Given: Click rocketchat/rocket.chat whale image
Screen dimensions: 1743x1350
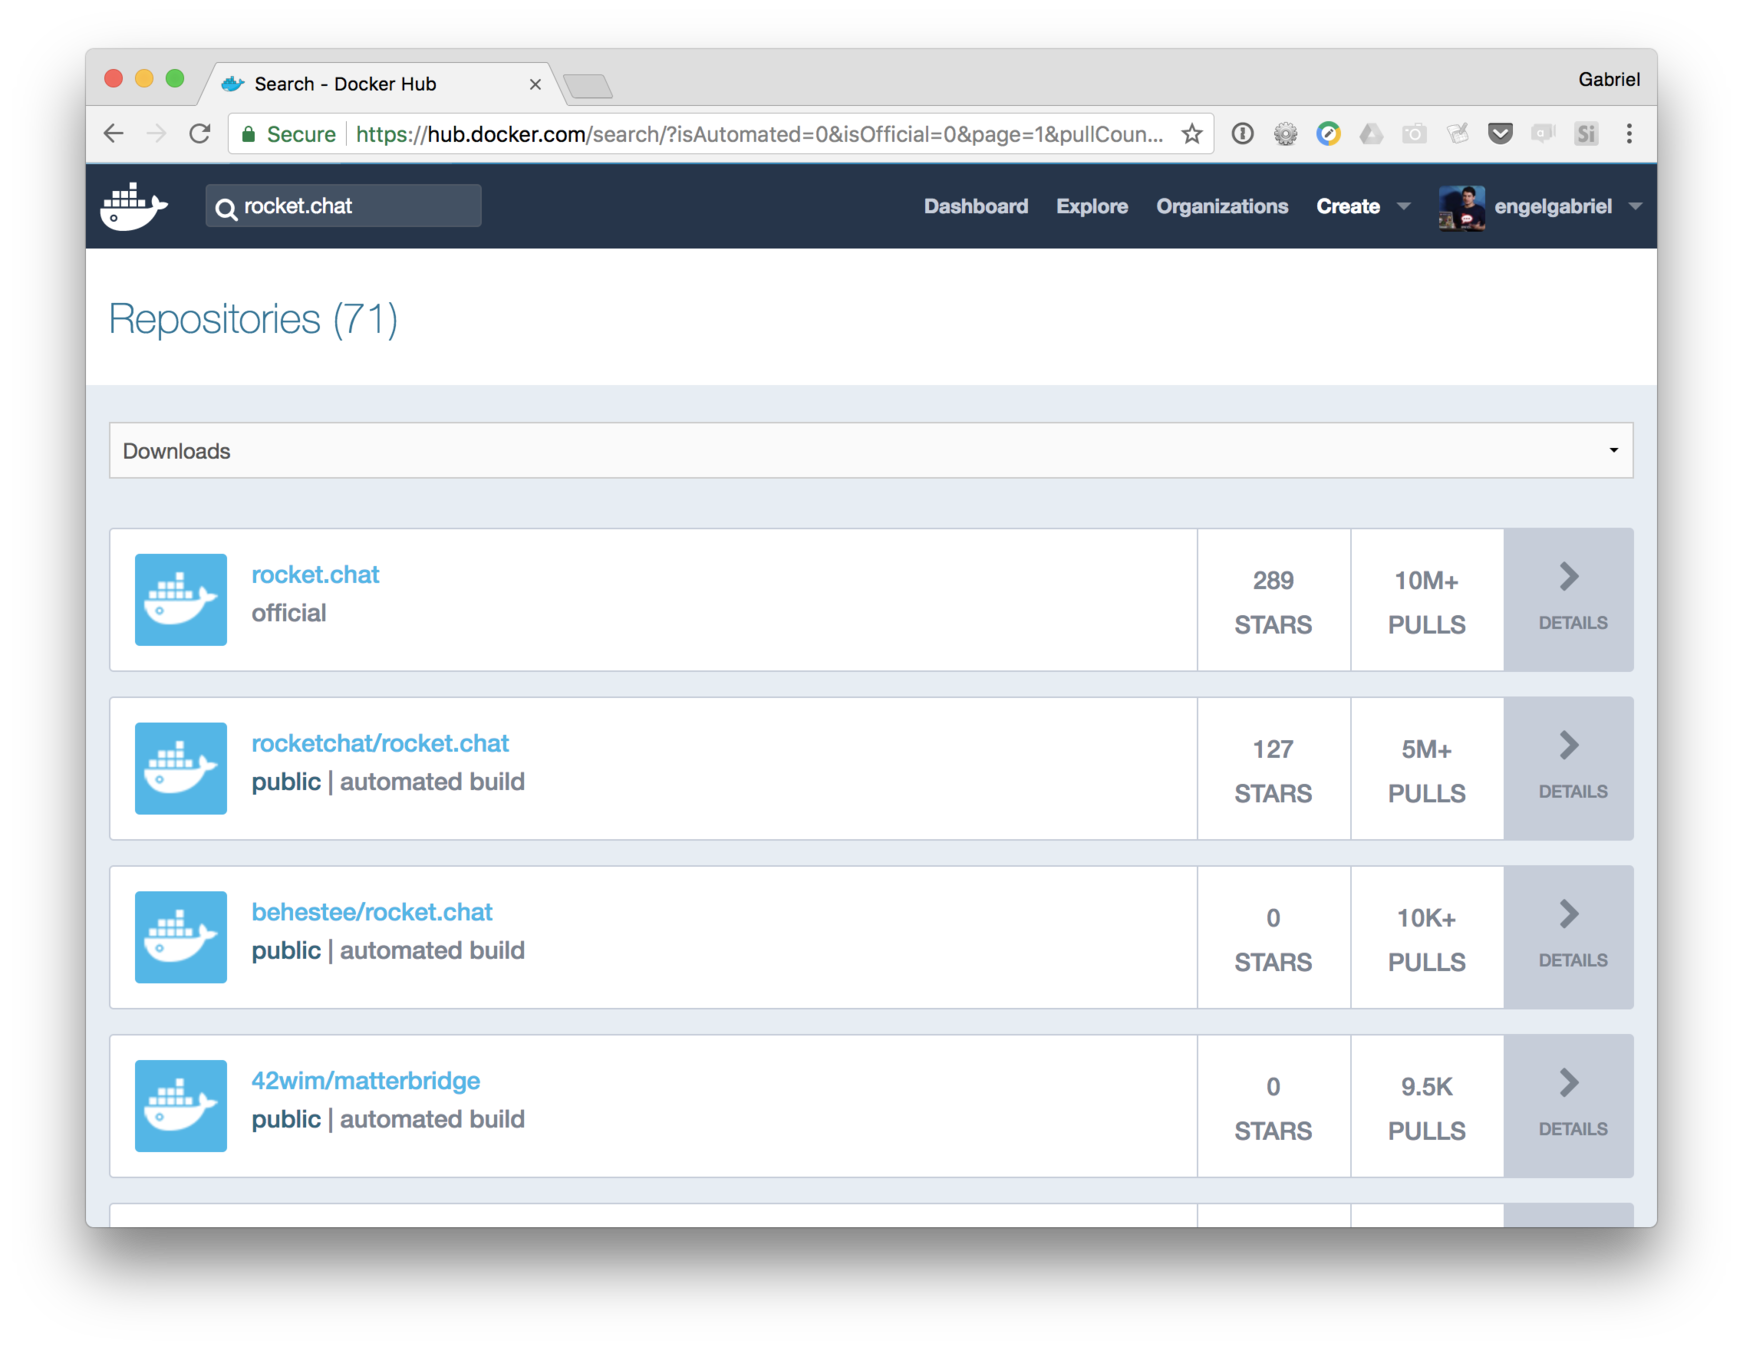Looking at the screenshot, I should (x=181, y=769).
